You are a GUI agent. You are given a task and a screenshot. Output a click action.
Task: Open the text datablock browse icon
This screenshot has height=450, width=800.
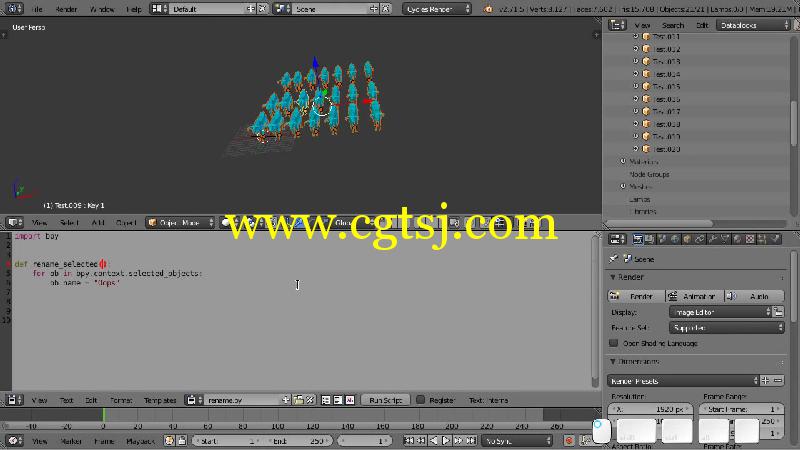tap(194, 400)
